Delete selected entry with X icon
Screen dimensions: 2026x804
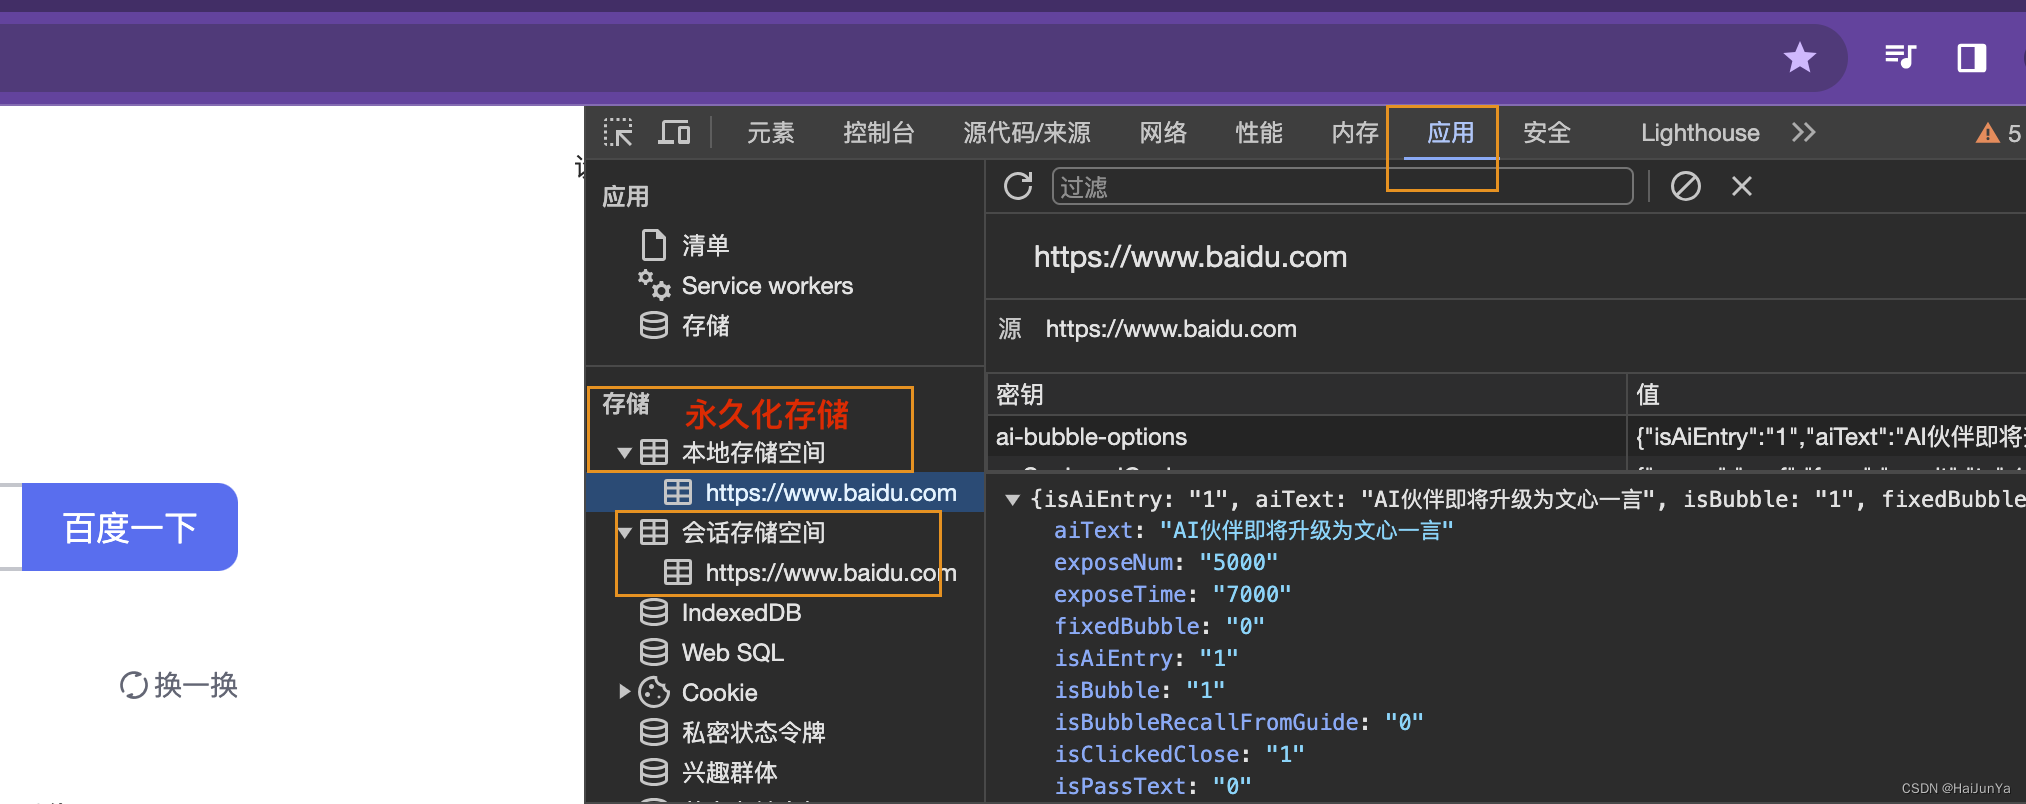coord(1742,186)
